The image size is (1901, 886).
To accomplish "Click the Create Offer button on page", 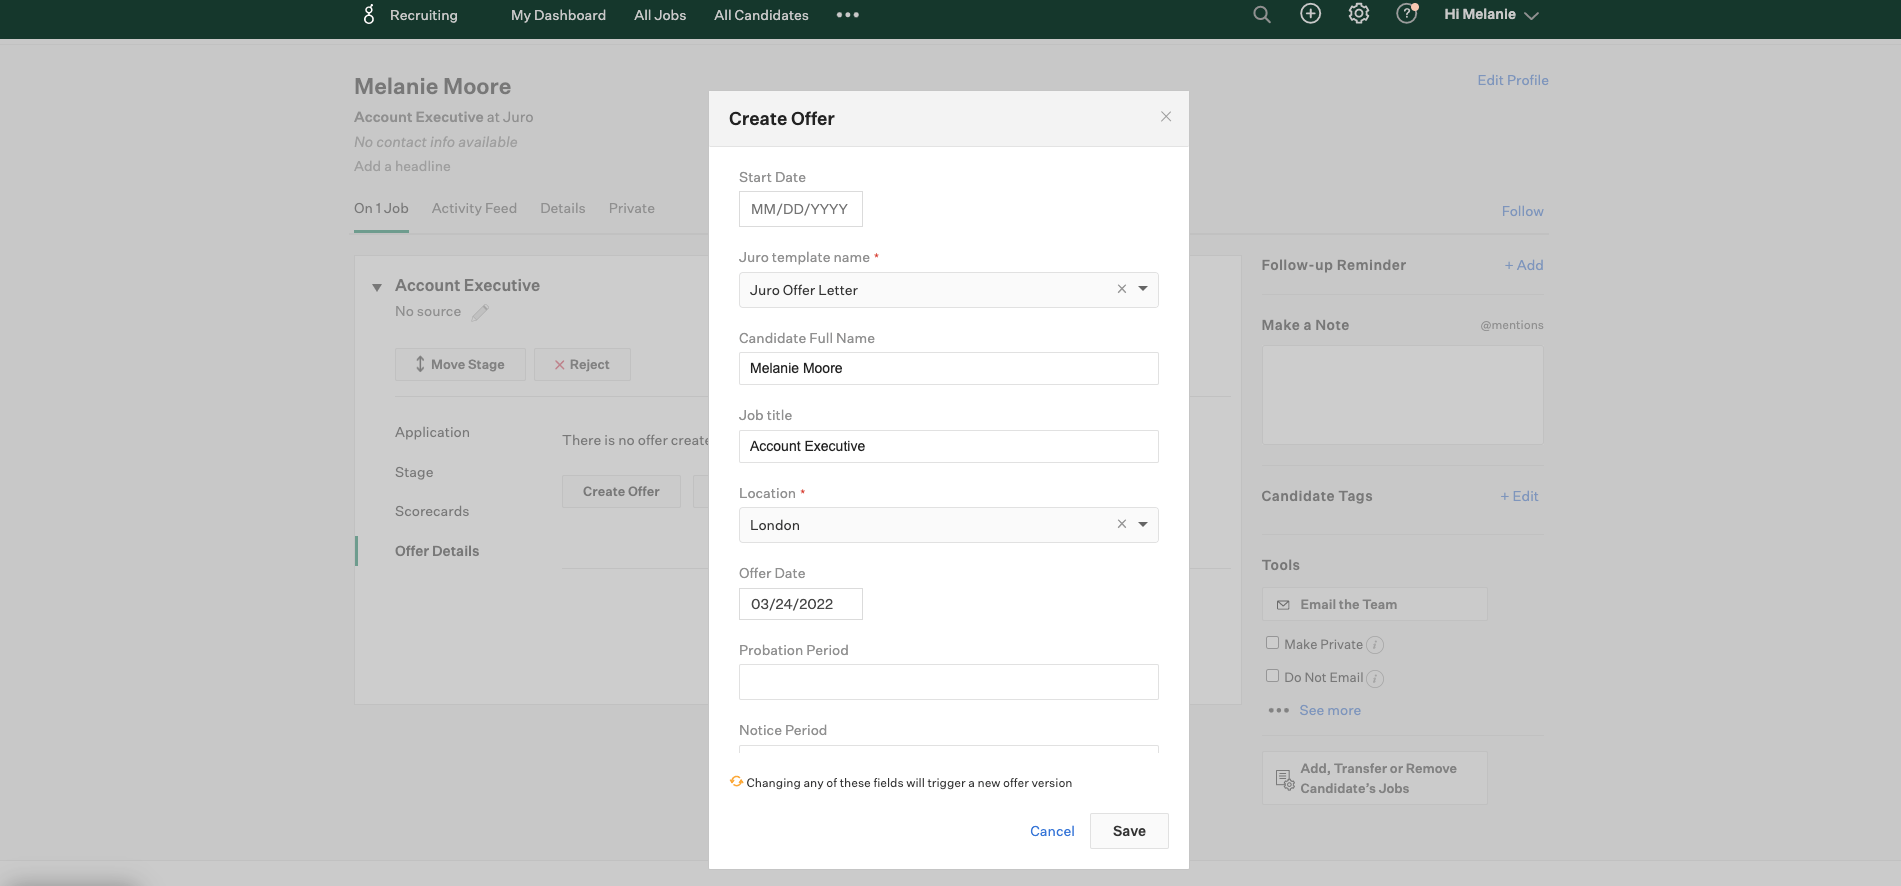I will pyautogui.click(x=621, y=491).
